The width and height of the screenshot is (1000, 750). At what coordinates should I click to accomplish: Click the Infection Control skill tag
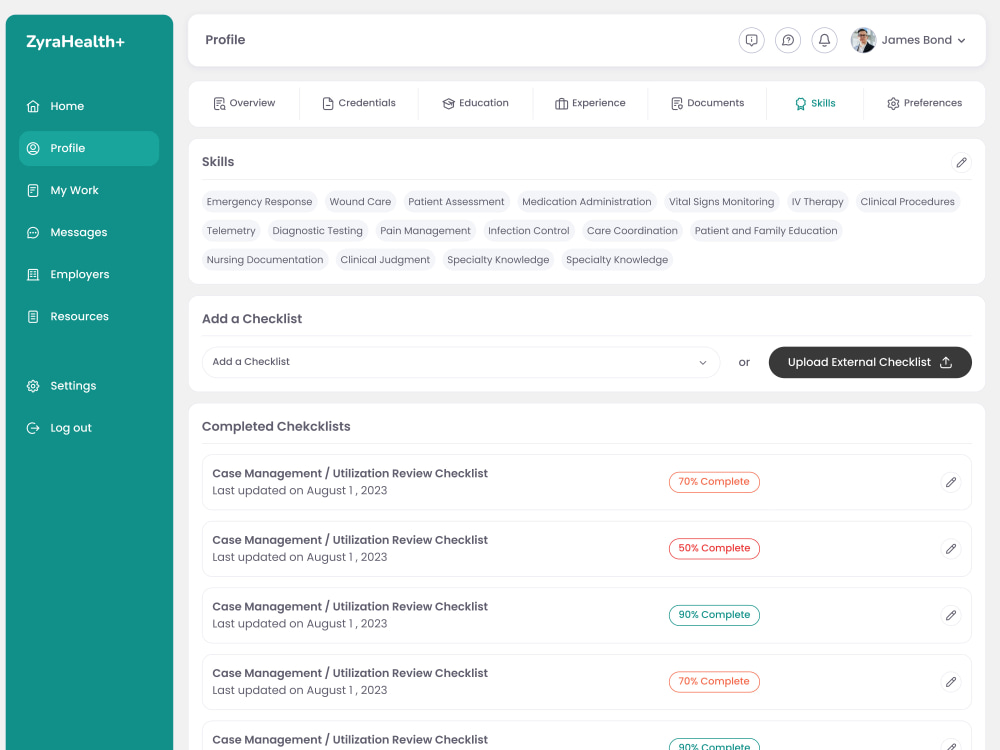tap(529, 231)
